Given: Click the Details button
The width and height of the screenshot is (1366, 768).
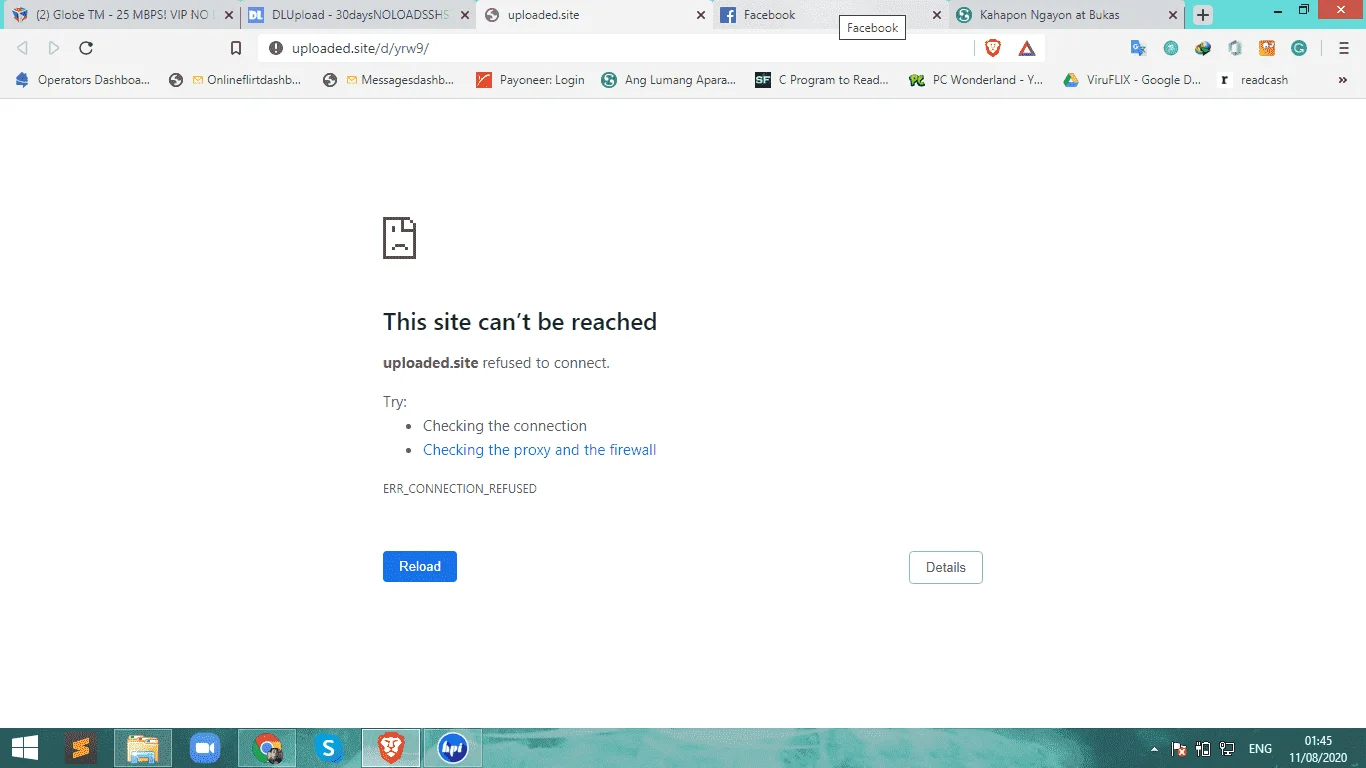Looking at the screenshot, I should click(x=946, y=567).
